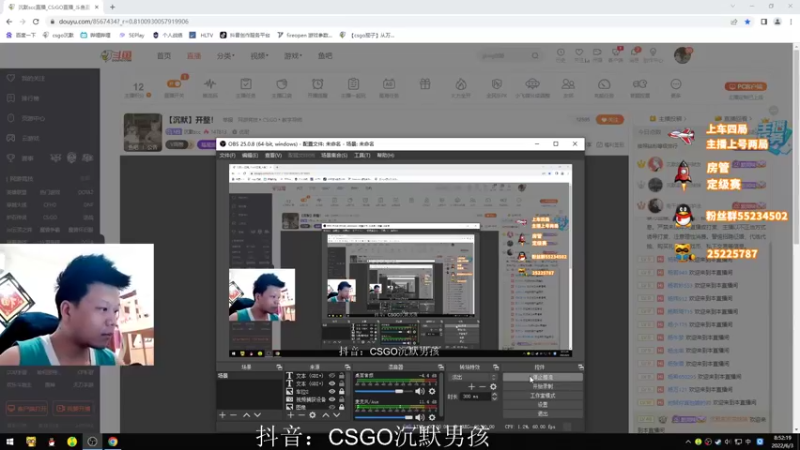The width and height of the screenshot is (800, 450).
Task: Toggle lock on second 文本 (GDI+) source
Action: click(x=341, y=384)
